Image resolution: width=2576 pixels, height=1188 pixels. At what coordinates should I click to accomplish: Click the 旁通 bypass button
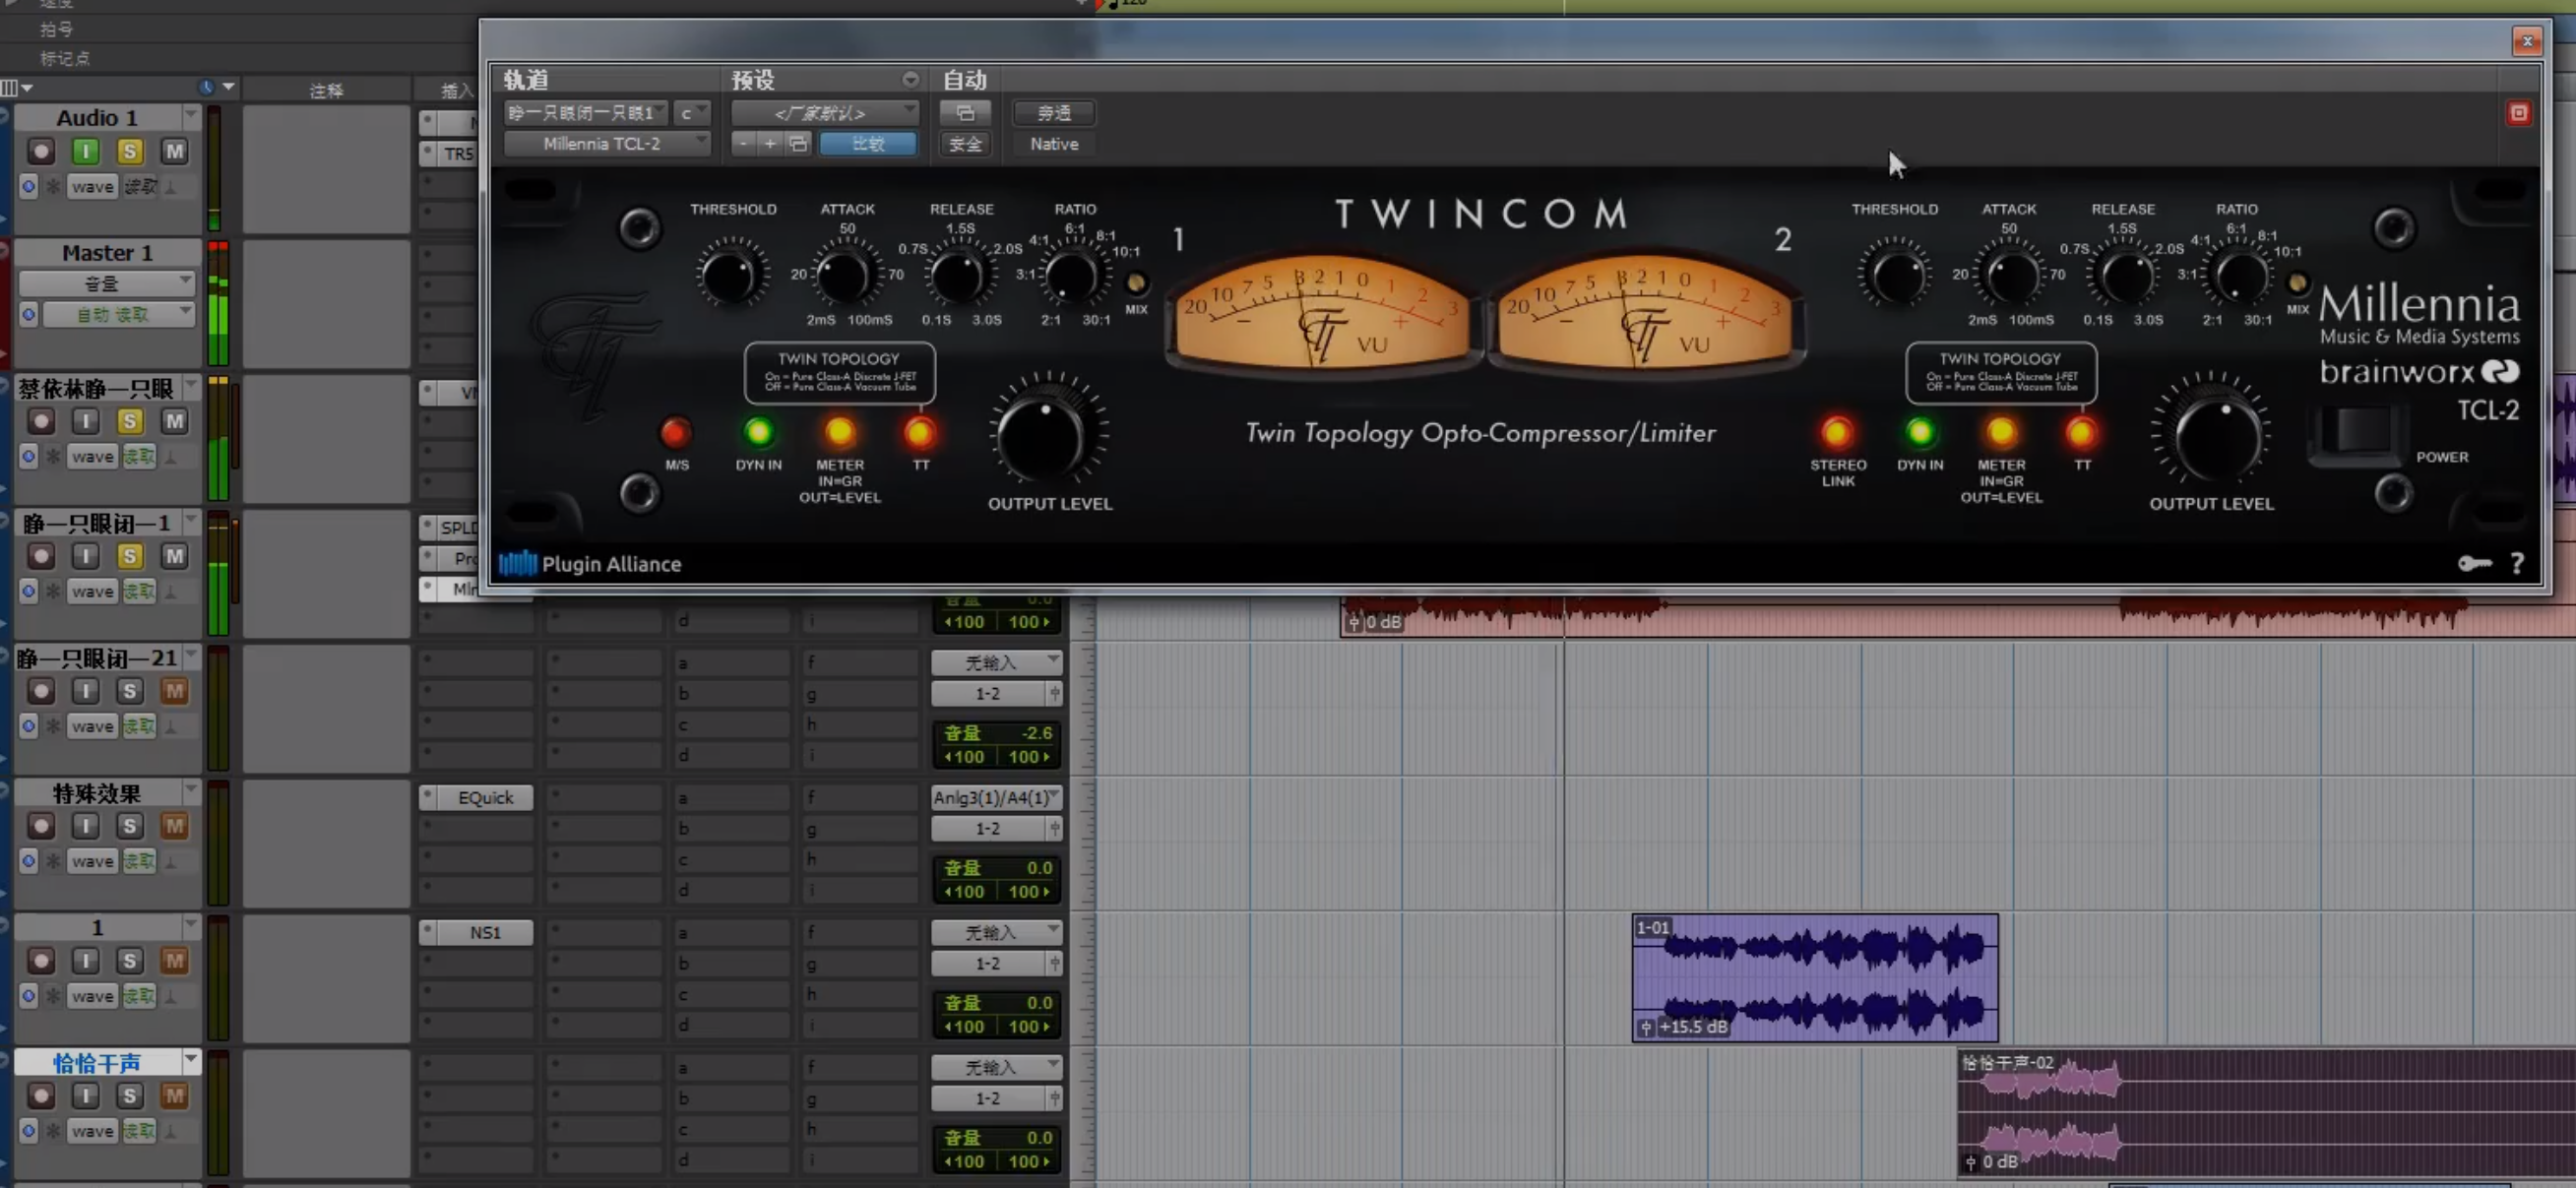tap(1052, 112)
